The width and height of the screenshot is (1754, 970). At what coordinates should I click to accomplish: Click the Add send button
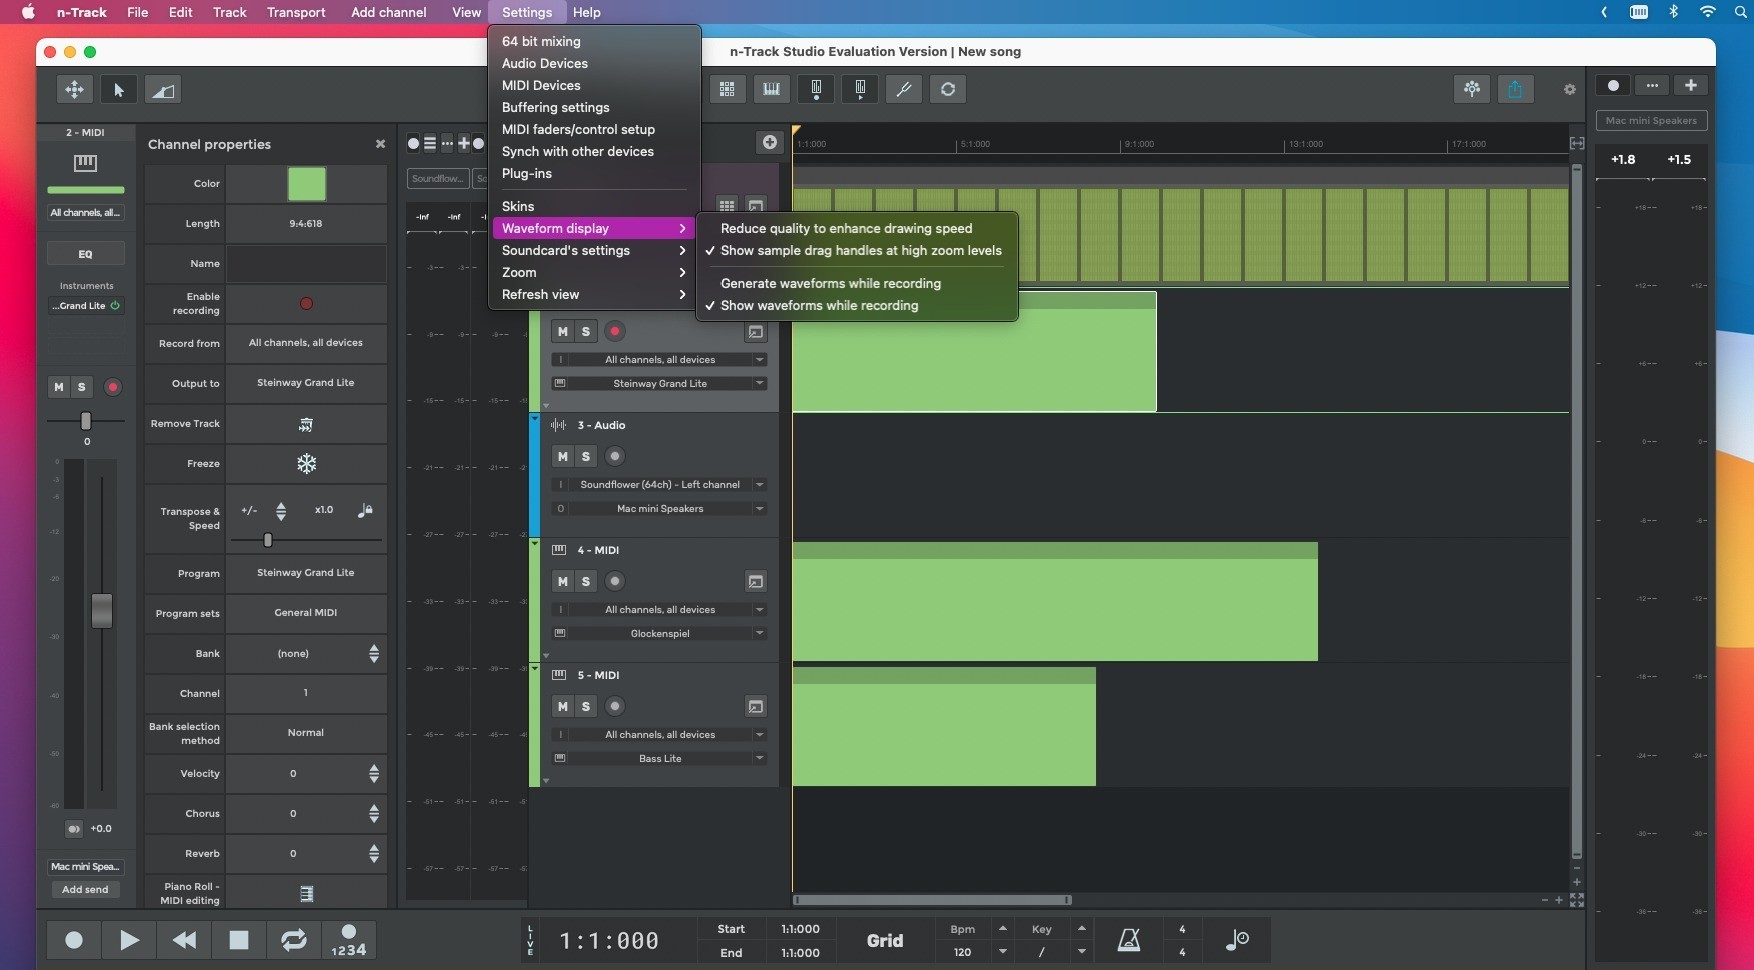click(x=85, y=890)
